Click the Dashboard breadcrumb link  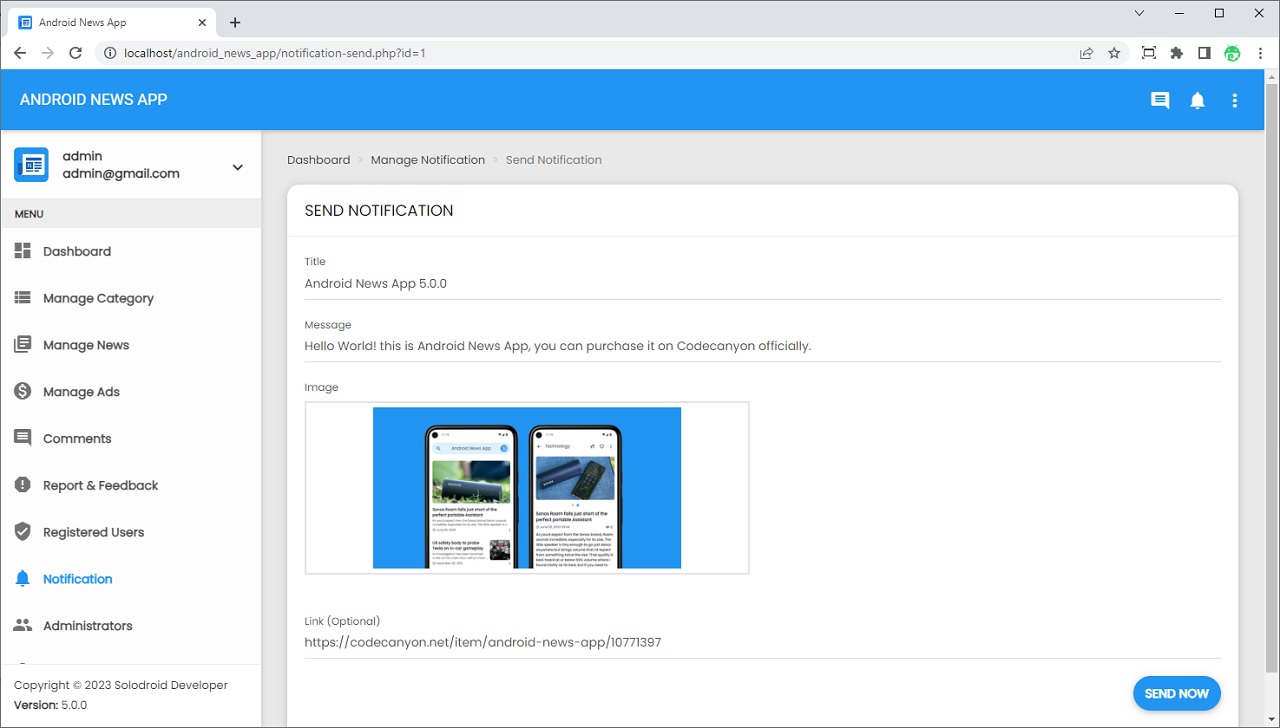[x=318, y=160]
